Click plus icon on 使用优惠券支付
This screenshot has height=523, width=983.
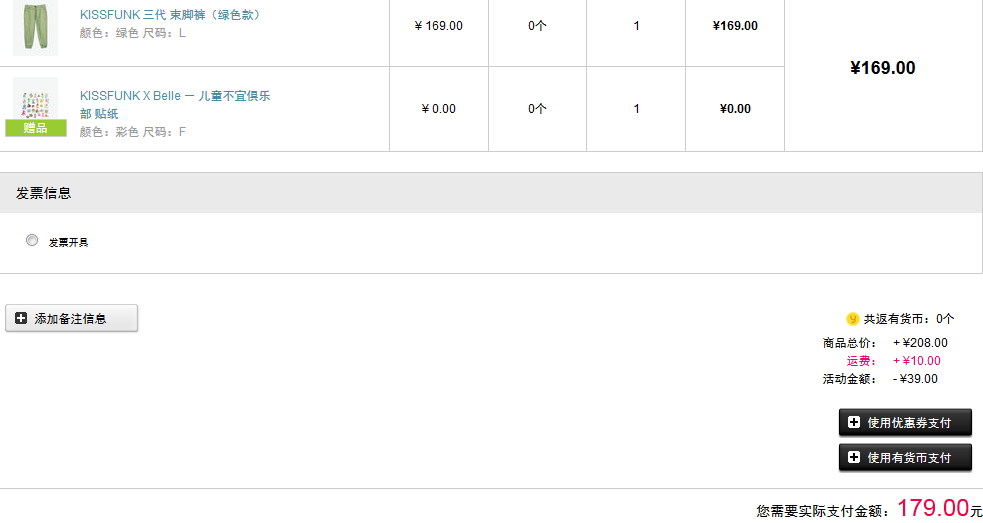(854, 422)
